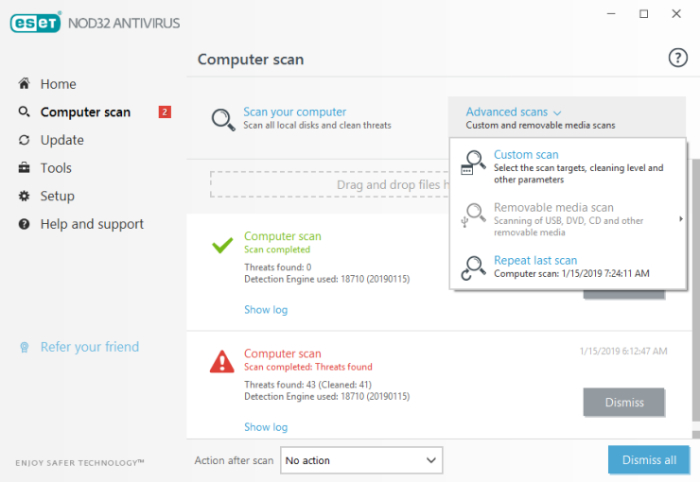The height and width of the screenshot is (482, 700).
Task: Dismiss the threats found scan entry
Action: (624, 402)
